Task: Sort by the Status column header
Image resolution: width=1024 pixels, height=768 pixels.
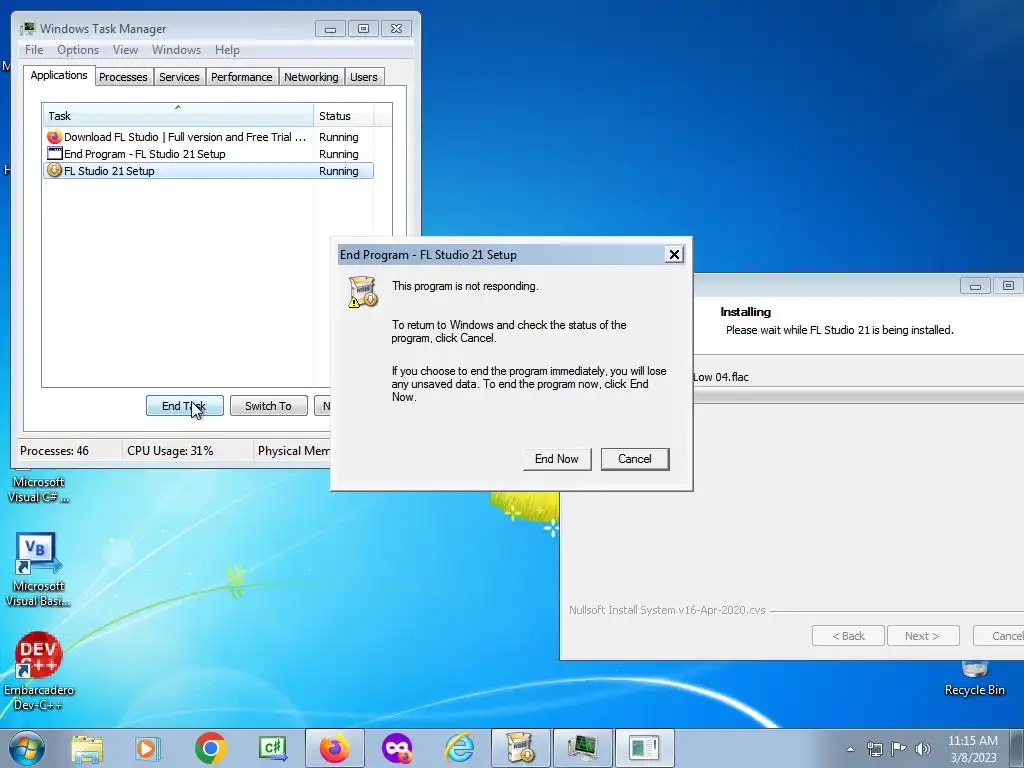Action: tap(344, 116)
